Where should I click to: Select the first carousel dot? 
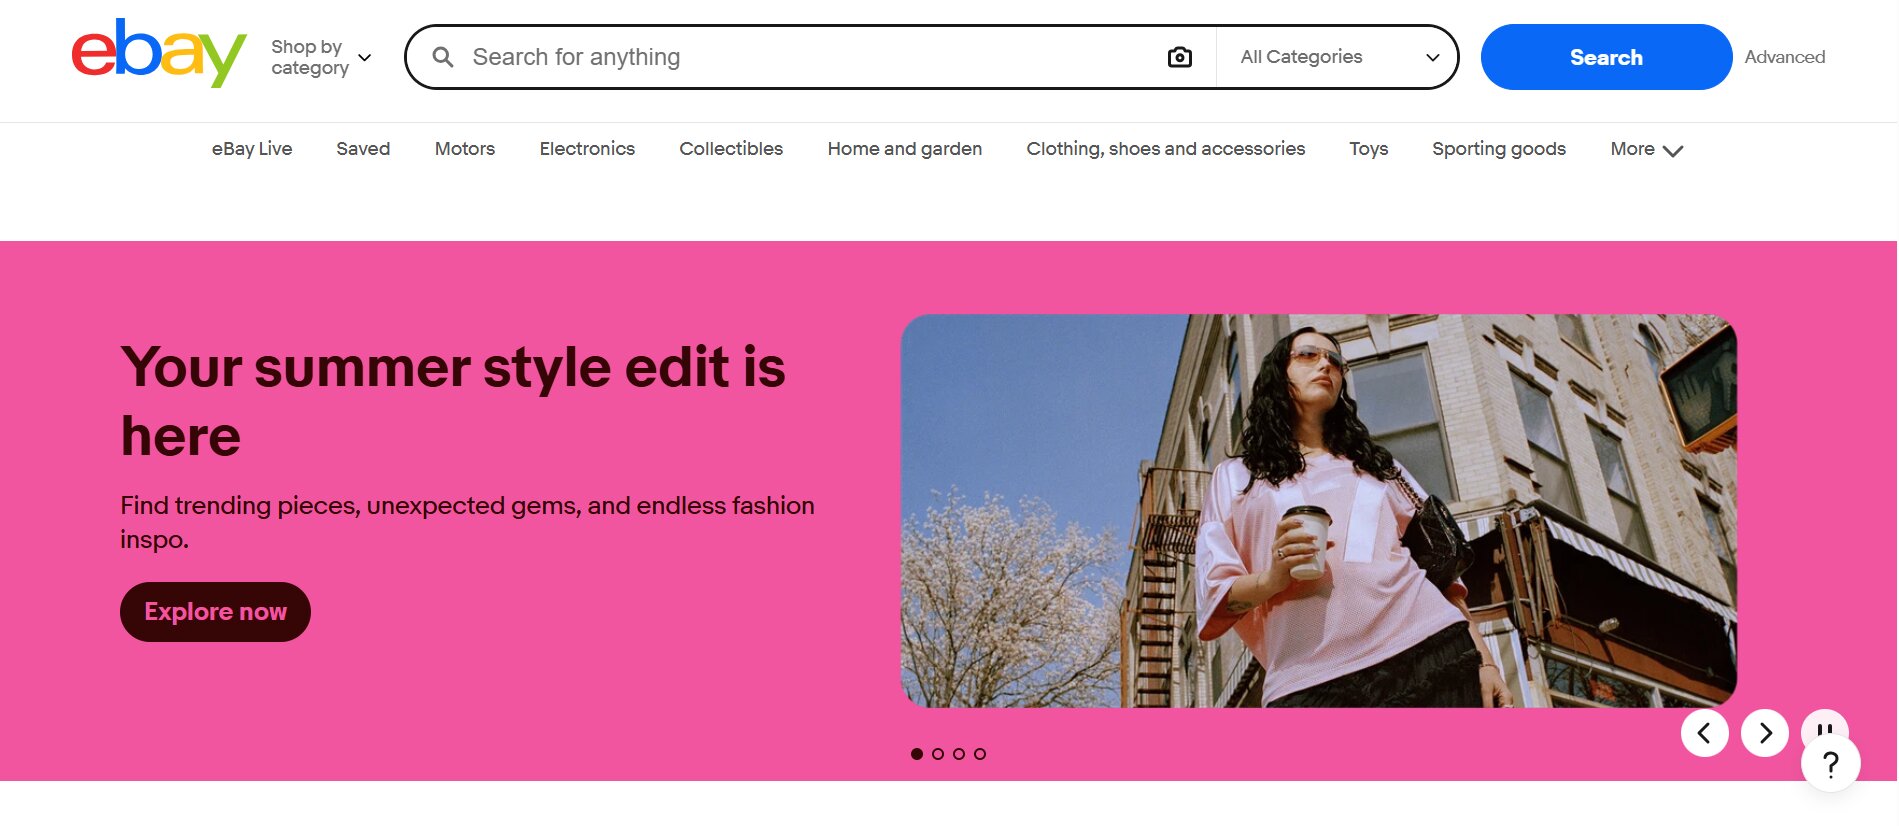click(917, 754)
